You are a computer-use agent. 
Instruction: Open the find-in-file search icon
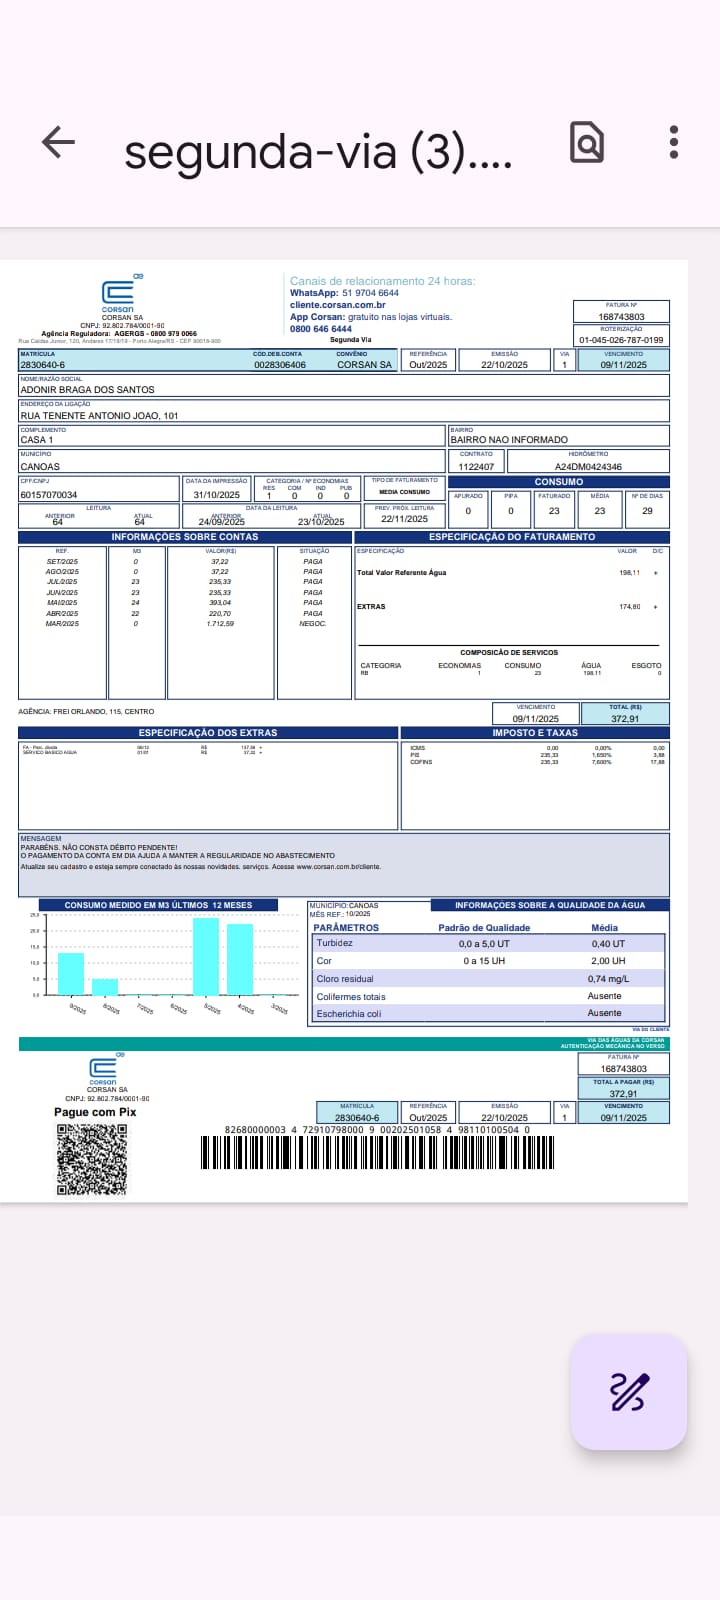(x=587, y=142)
